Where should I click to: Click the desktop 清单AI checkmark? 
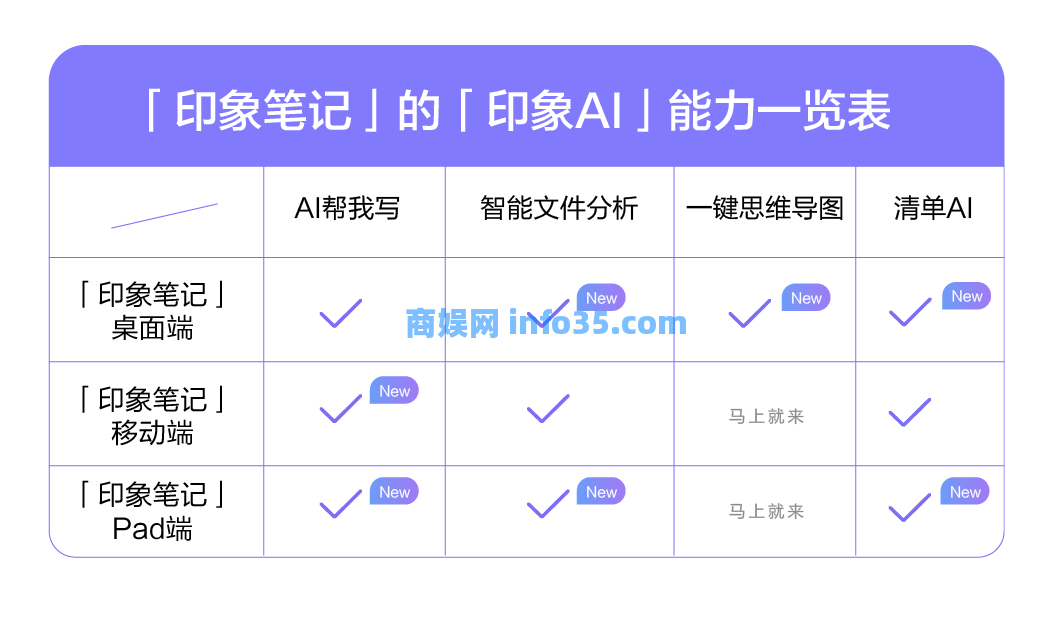click(909, 313)
